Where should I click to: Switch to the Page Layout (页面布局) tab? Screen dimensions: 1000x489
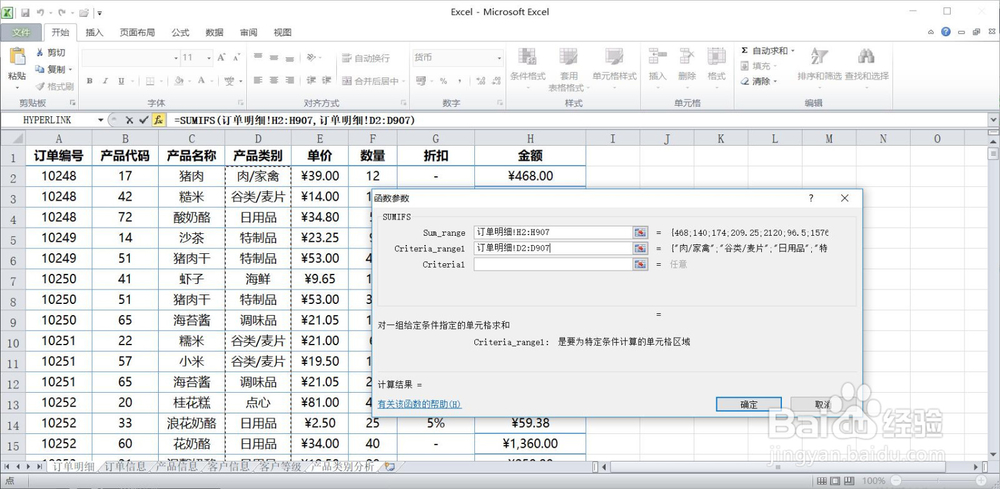click(x=137, y=33)
